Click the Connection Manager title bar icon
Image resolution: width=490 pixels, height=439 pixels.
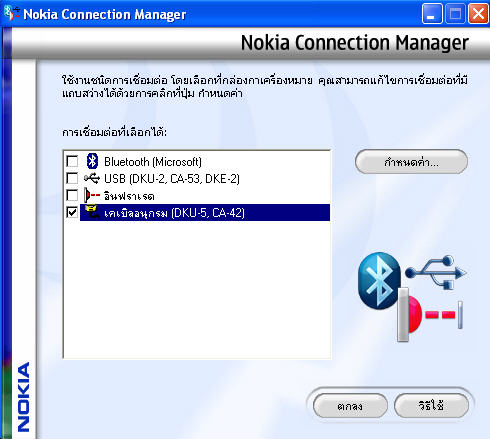(x=12, y=13)
